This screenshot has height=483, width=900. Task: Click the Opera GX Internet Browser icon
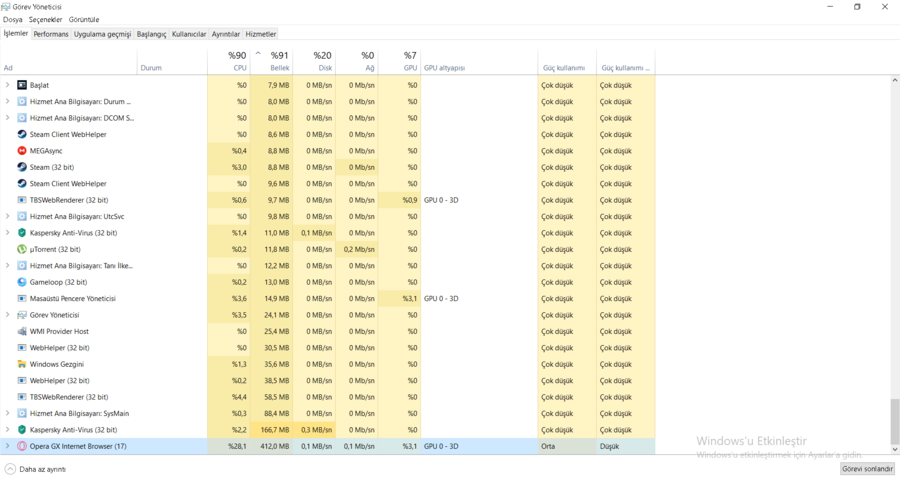coord(22,446)
